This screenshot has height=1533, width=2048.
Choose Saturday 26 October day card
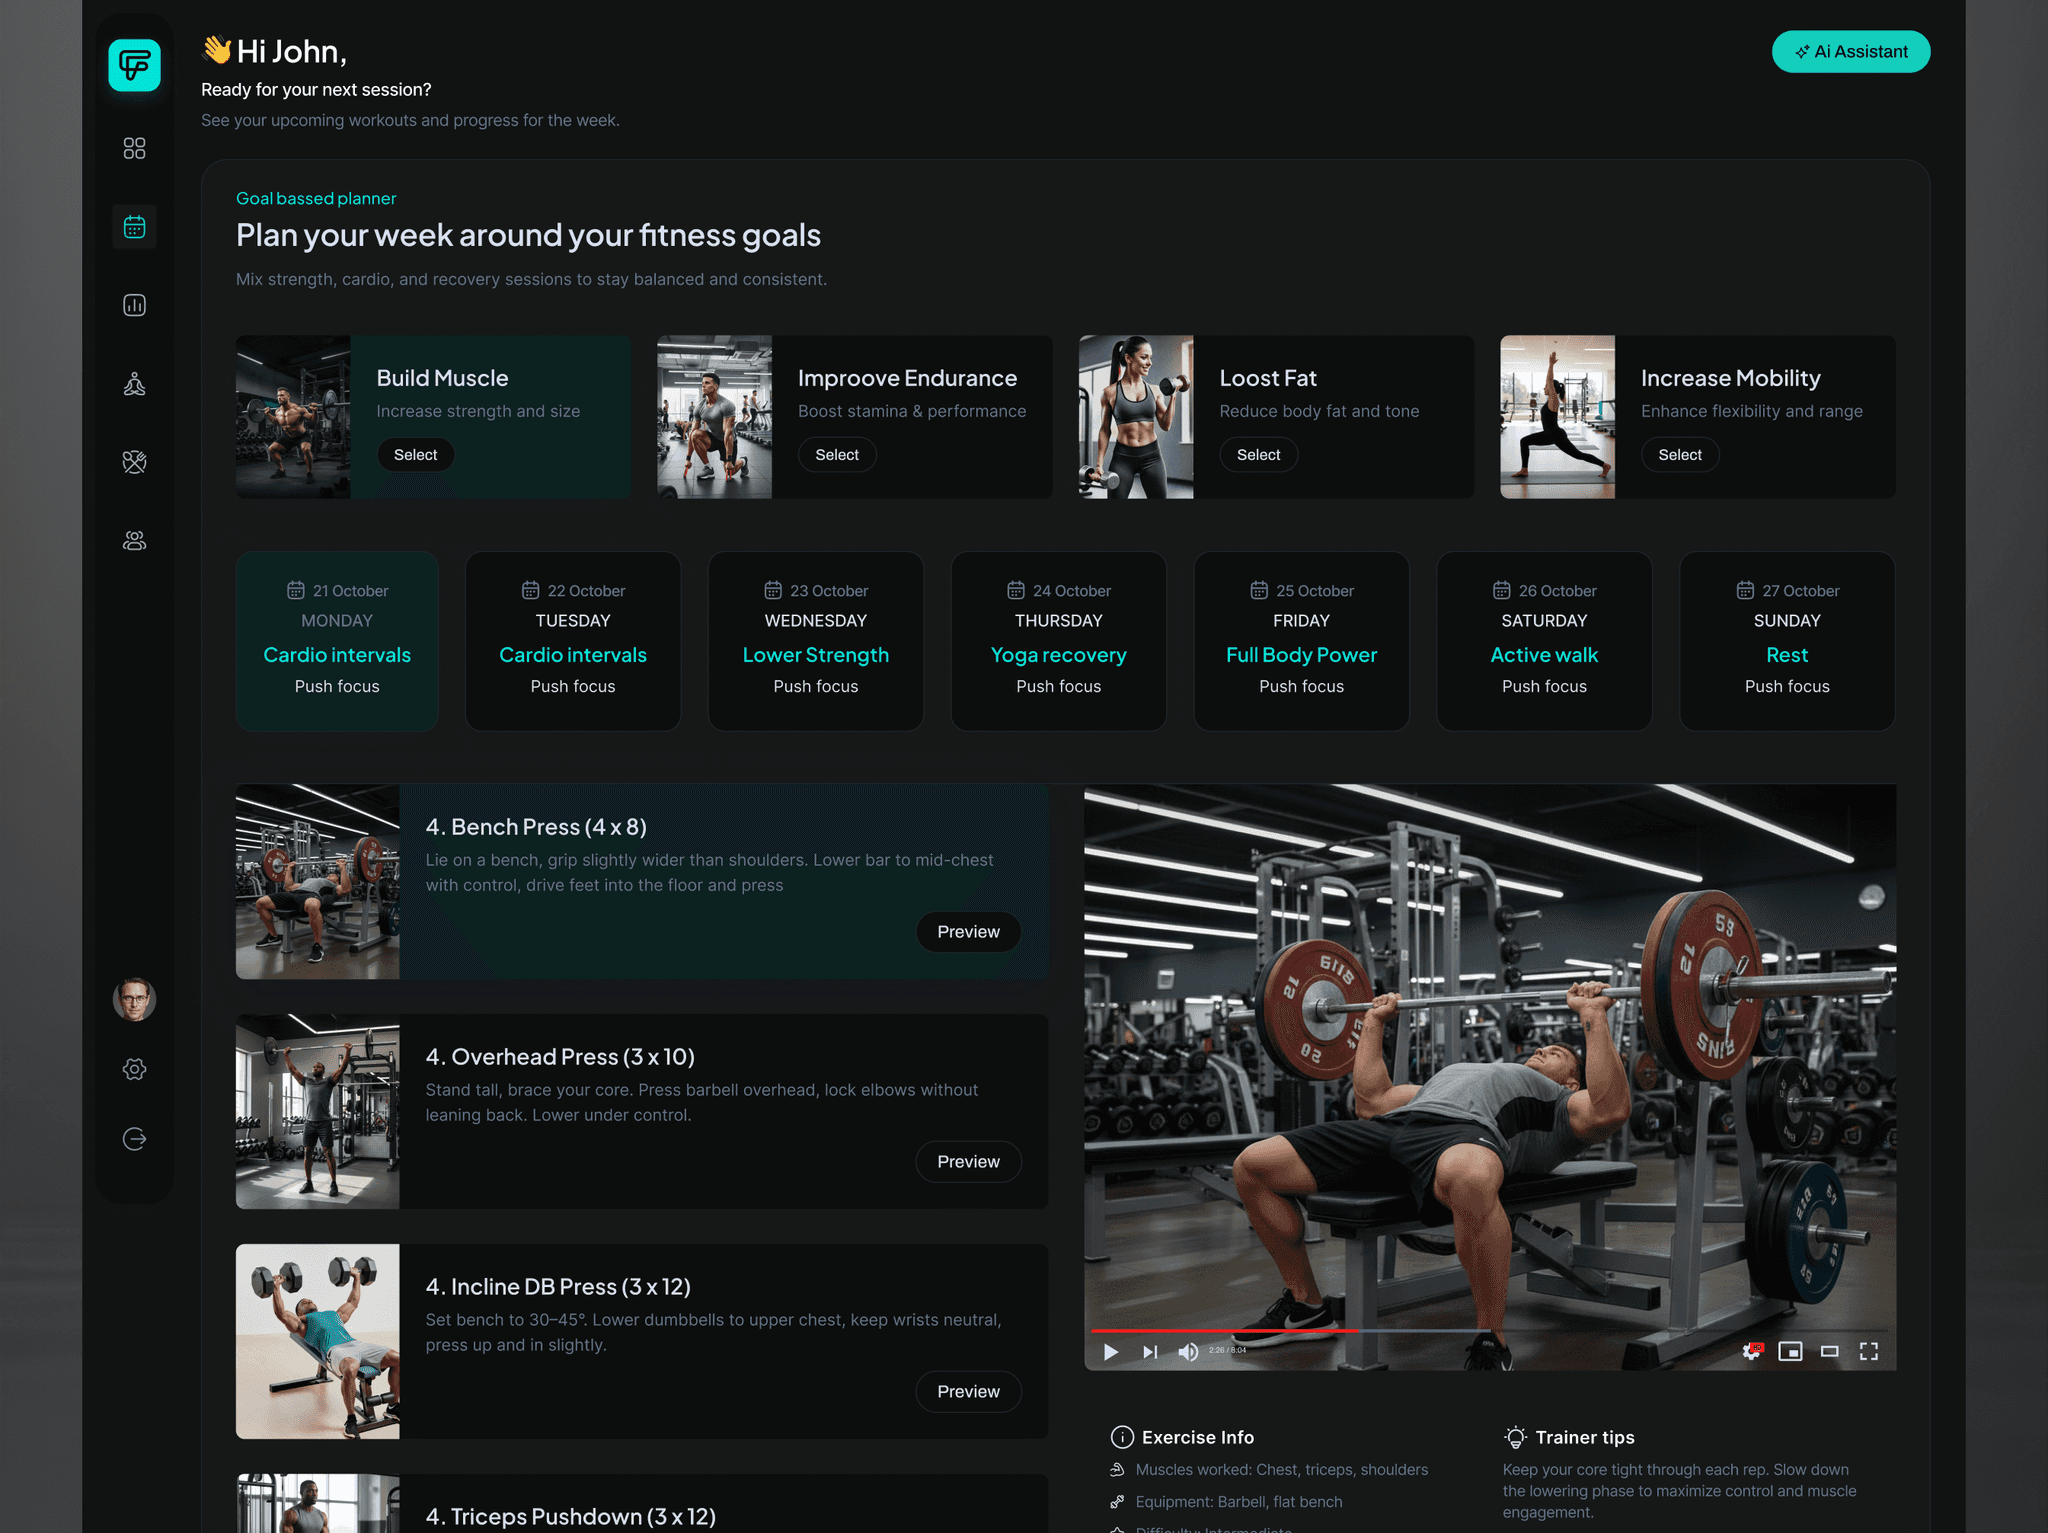click(x=1544, y=641)
